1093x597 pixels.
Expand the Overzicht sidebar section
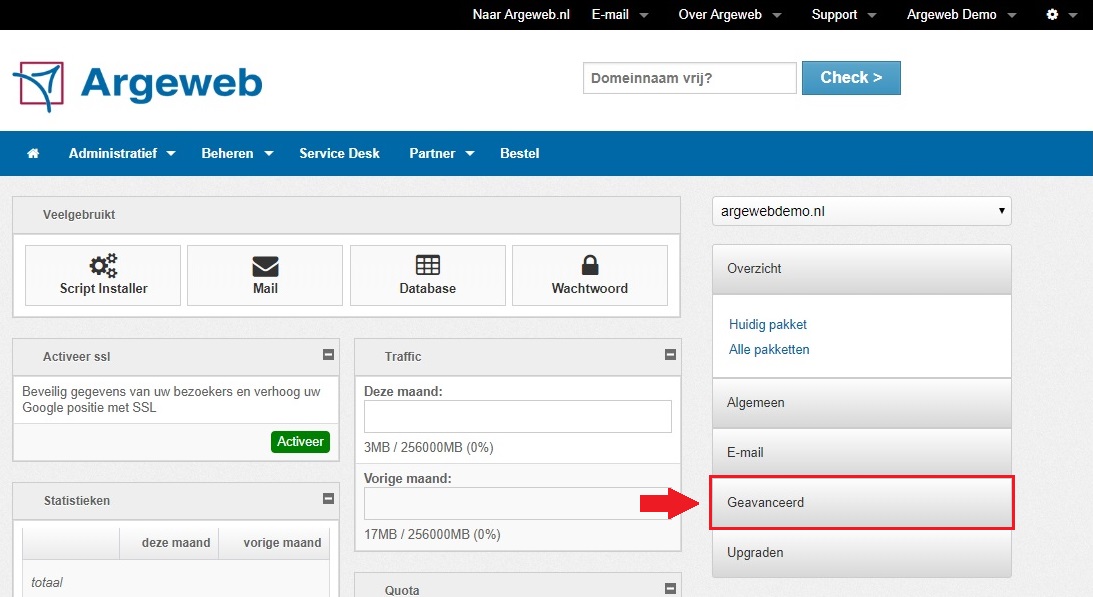click(x=862, y=269)
